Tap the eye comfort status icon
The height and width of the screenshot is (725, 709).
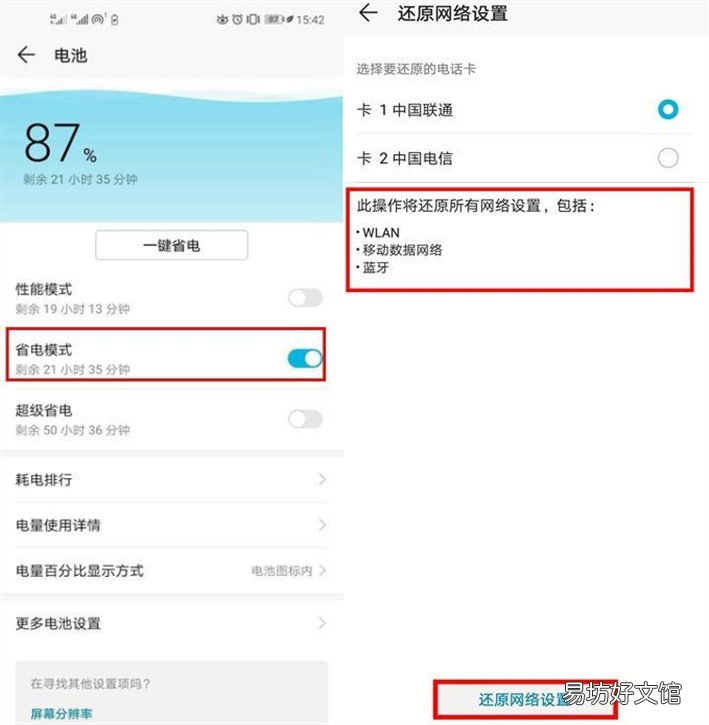tap(222, 19)
